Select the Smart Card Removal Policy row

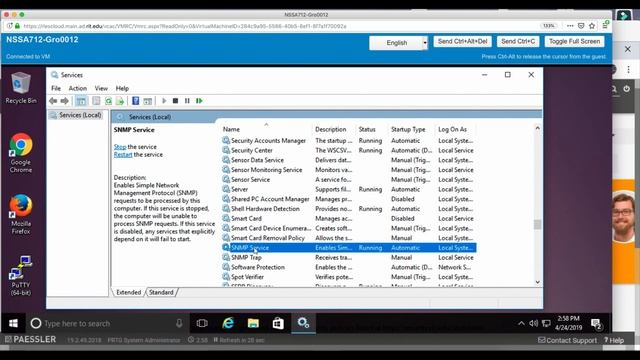coord(349,238)
